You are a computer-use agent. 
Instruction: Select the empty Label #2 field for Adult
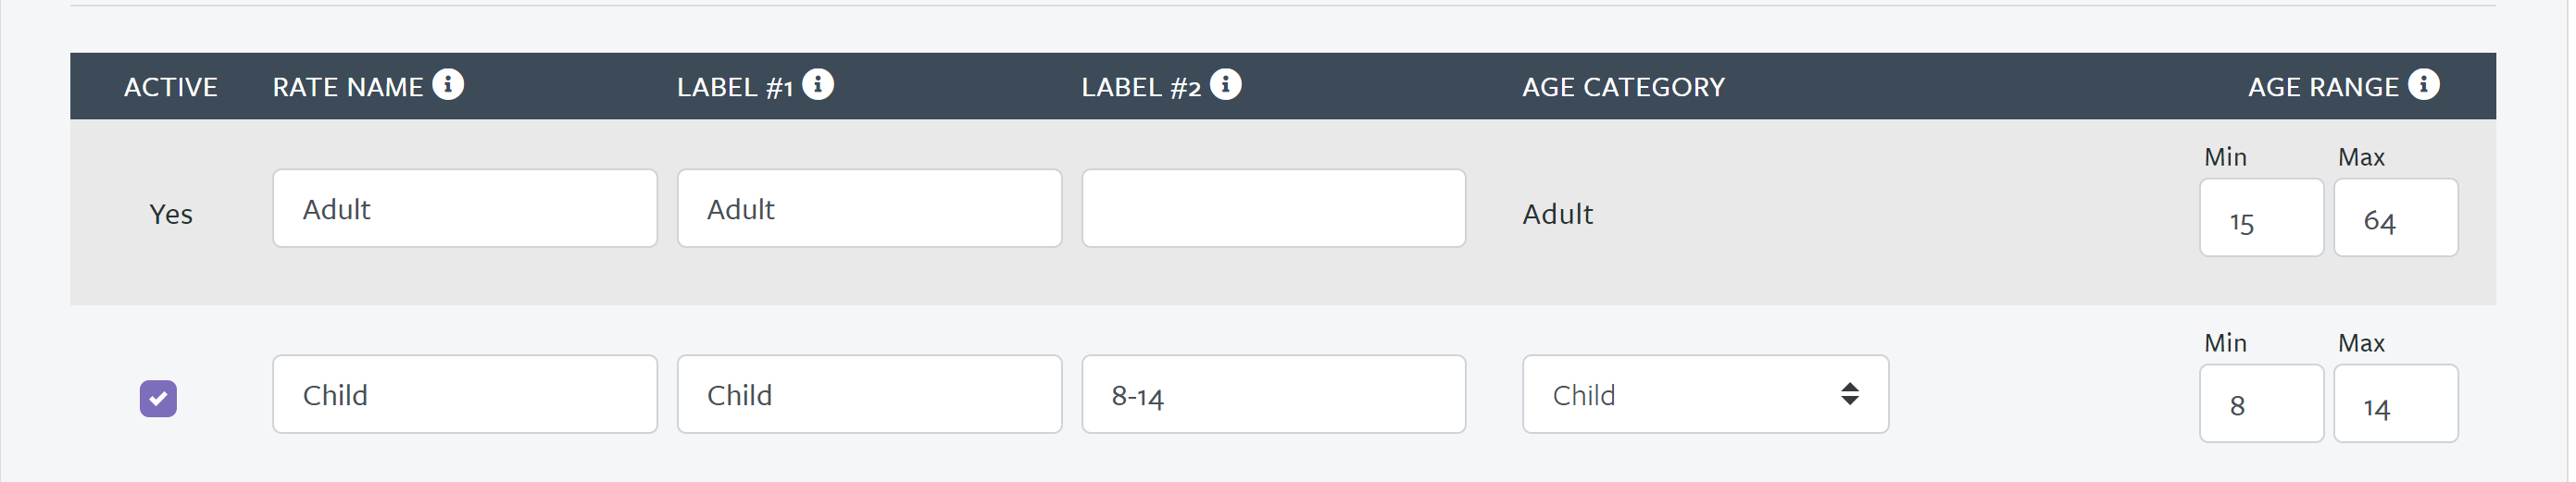point(1274,208)
